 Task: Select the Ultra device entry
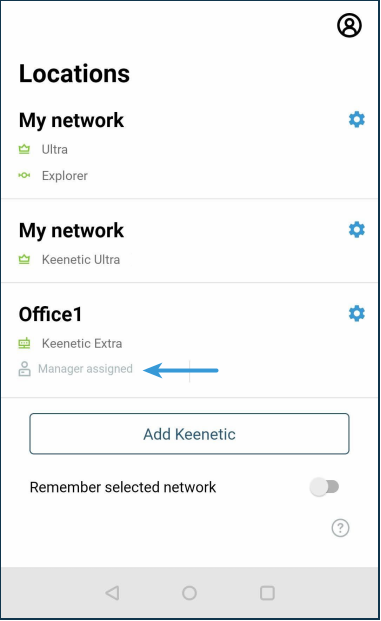click(x=55, y=149)
